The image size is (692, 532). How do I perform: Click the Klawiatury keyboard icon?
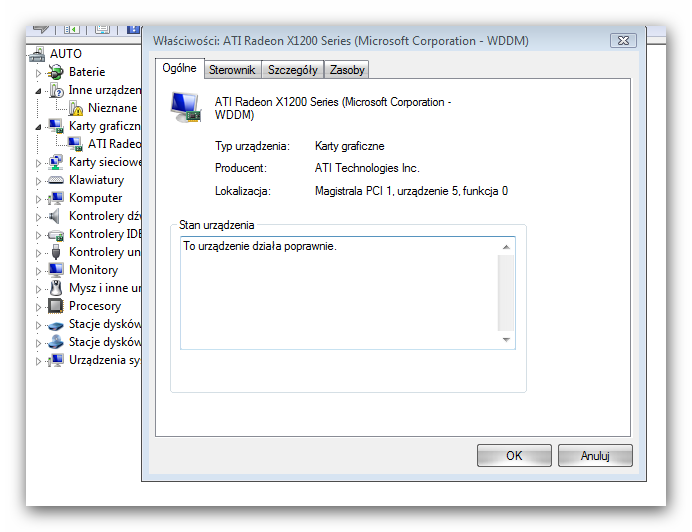(56, 180)
